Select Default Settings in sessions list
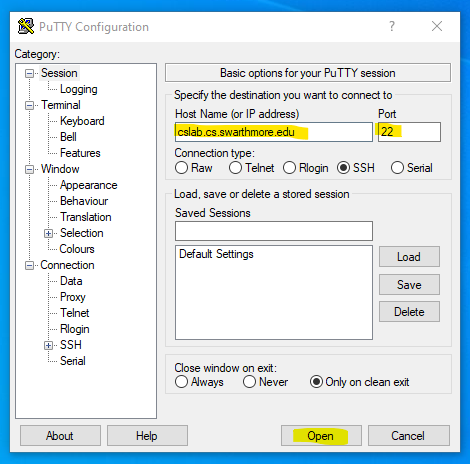The width and height of the screenshot is (470, 464). [x=216, y=254]
